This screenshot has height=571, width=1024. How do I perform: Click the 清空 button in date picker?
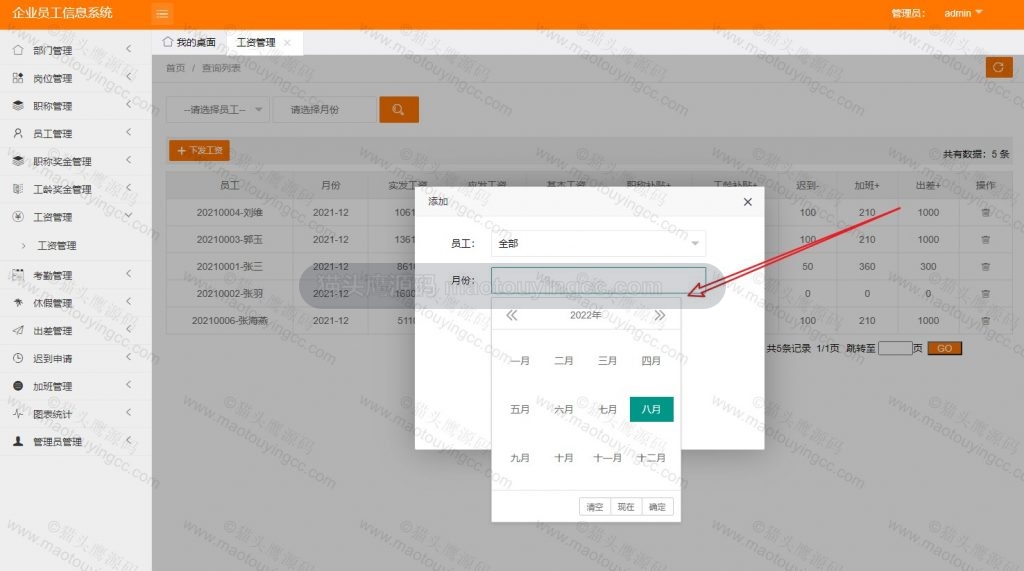pos(595,507)
